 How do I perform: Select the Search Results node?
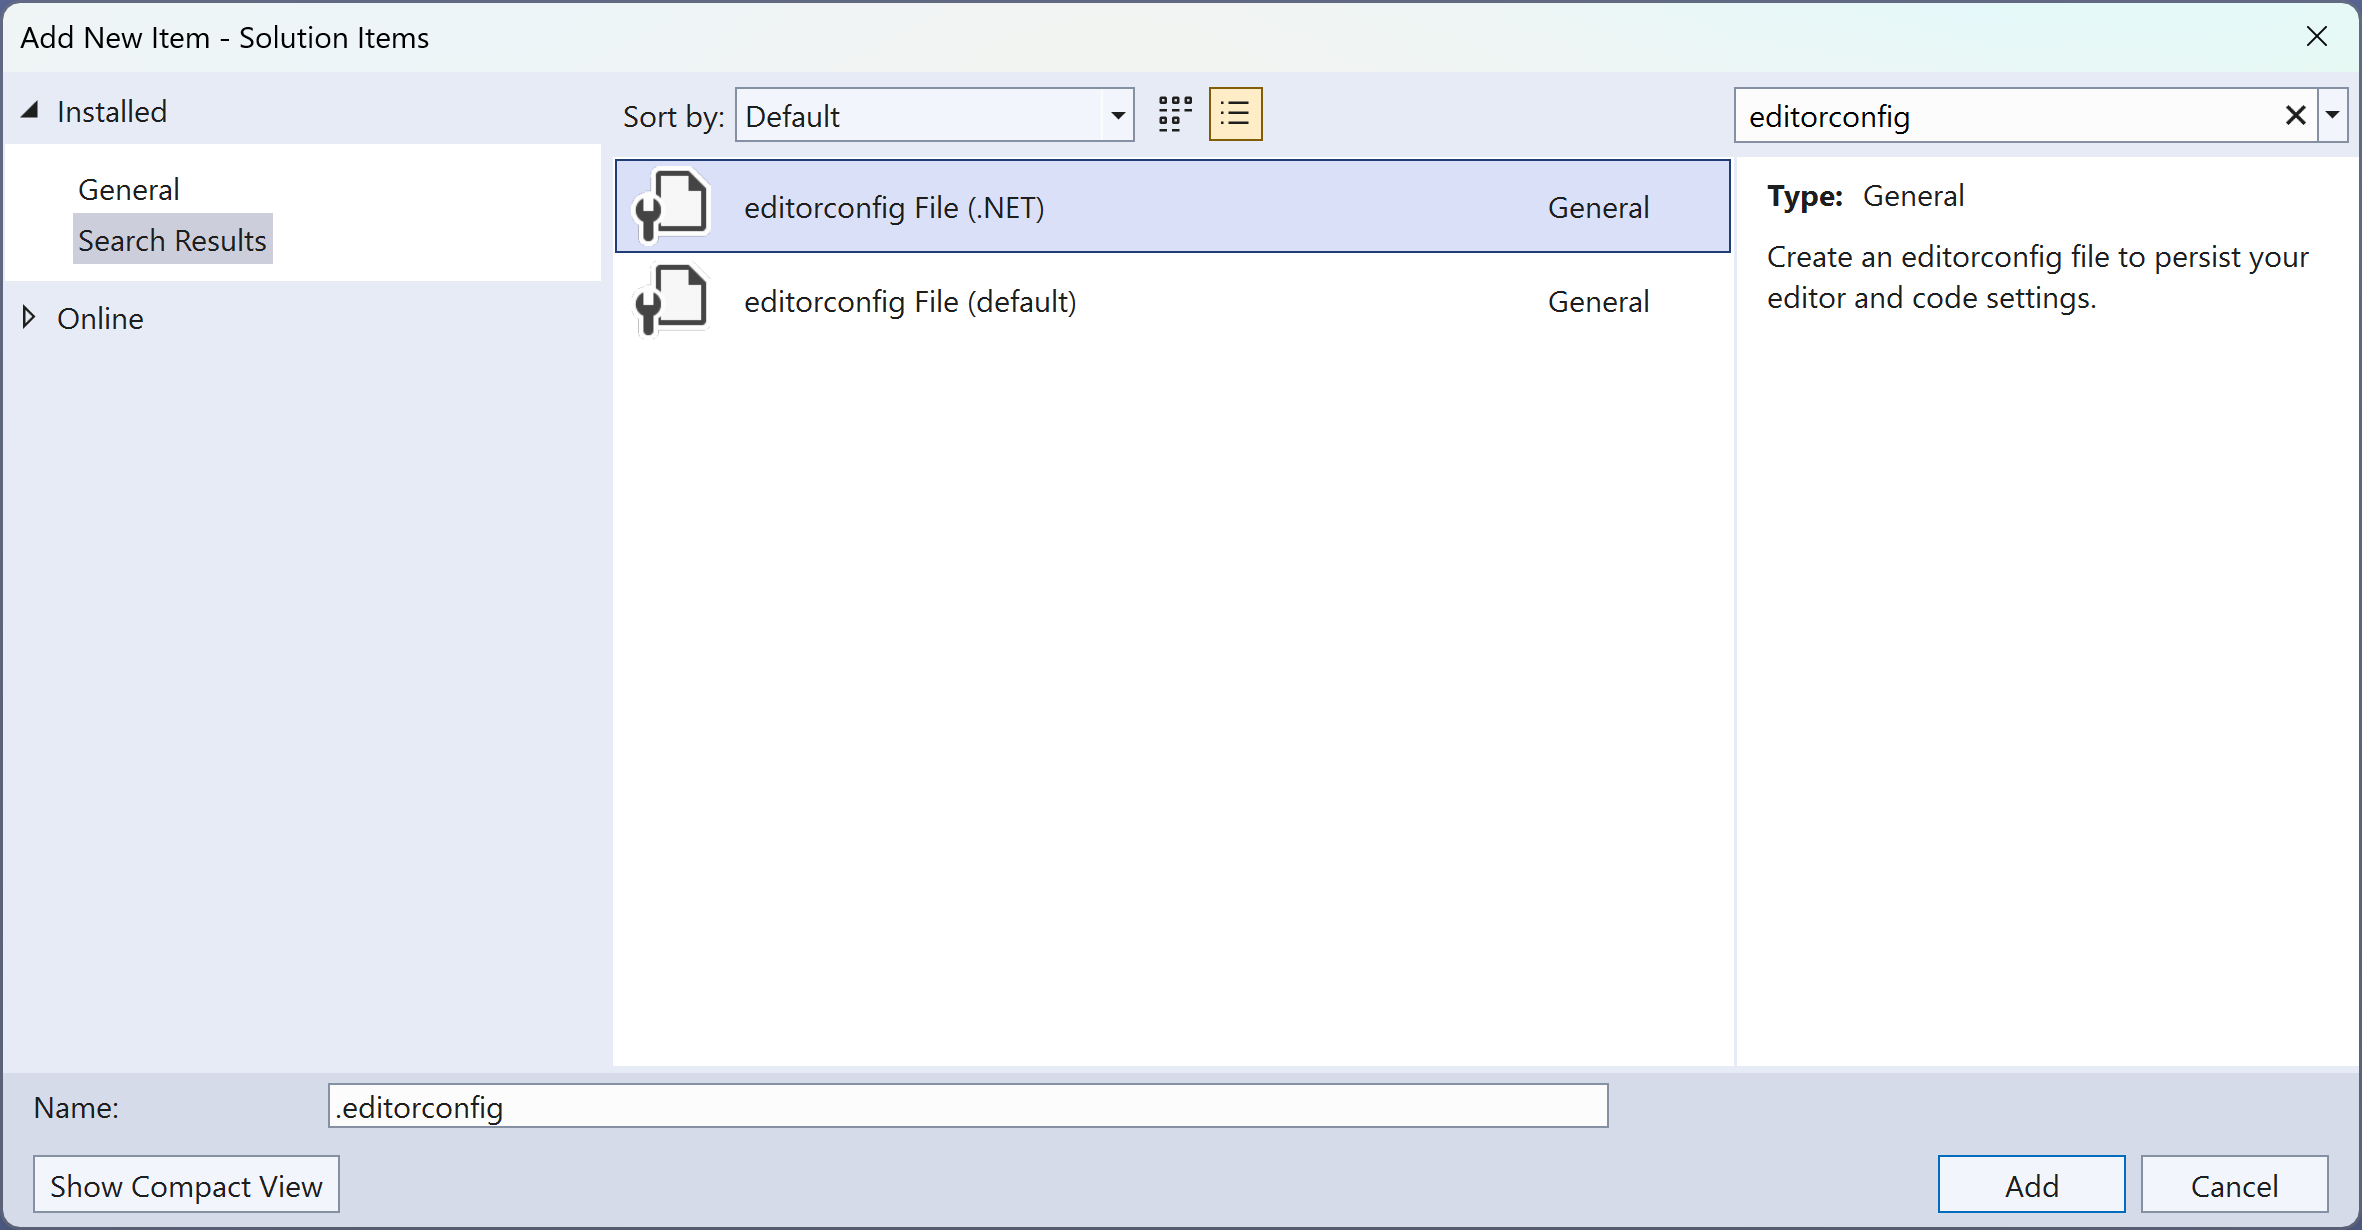[x=172, y=239]
